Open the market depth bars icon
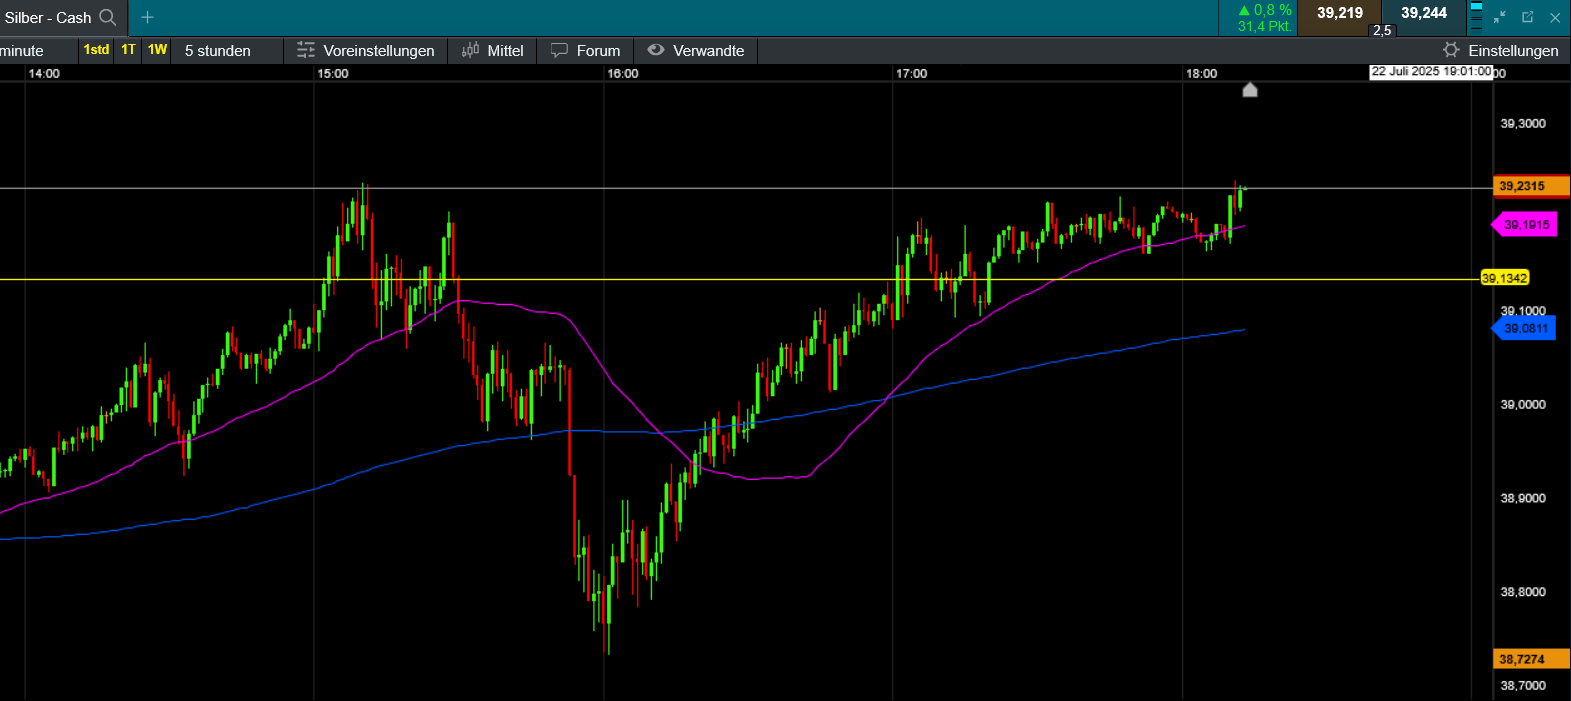Image resolution: width=1571 pixels, height=701 pixels. tap(1476, 17)
